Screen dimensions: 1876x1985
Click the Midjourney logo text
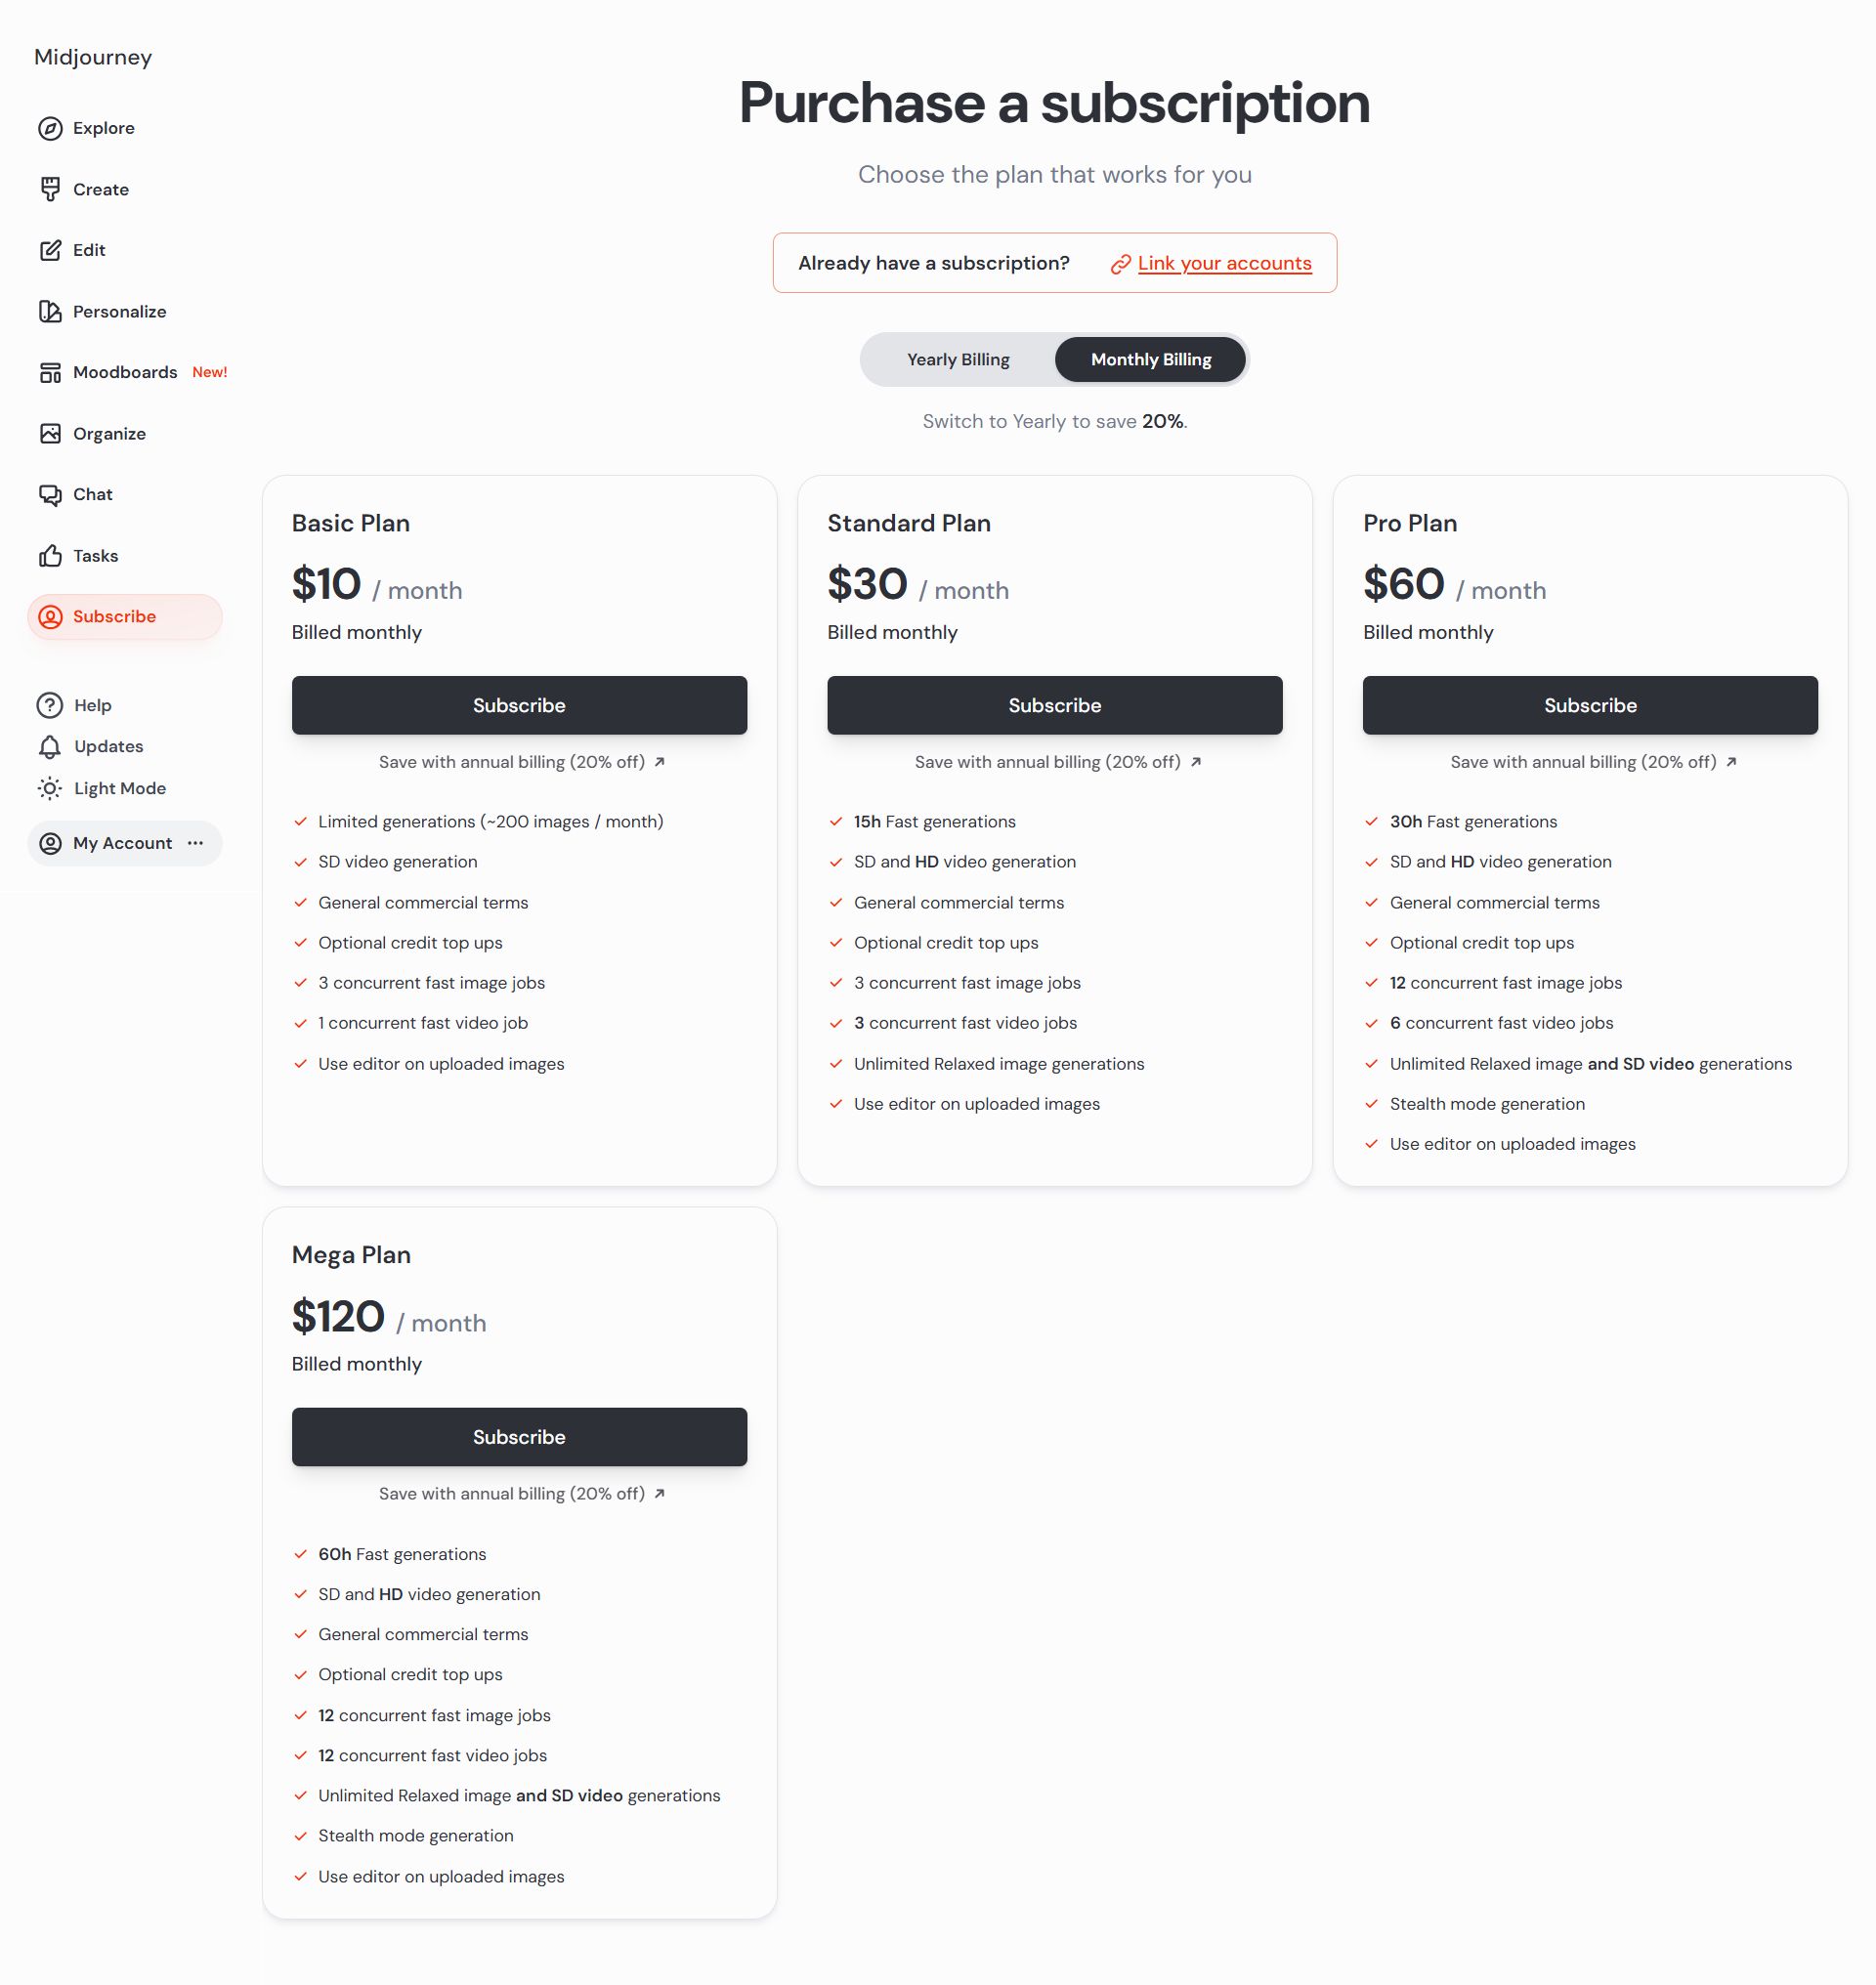(x=93, y=57)
